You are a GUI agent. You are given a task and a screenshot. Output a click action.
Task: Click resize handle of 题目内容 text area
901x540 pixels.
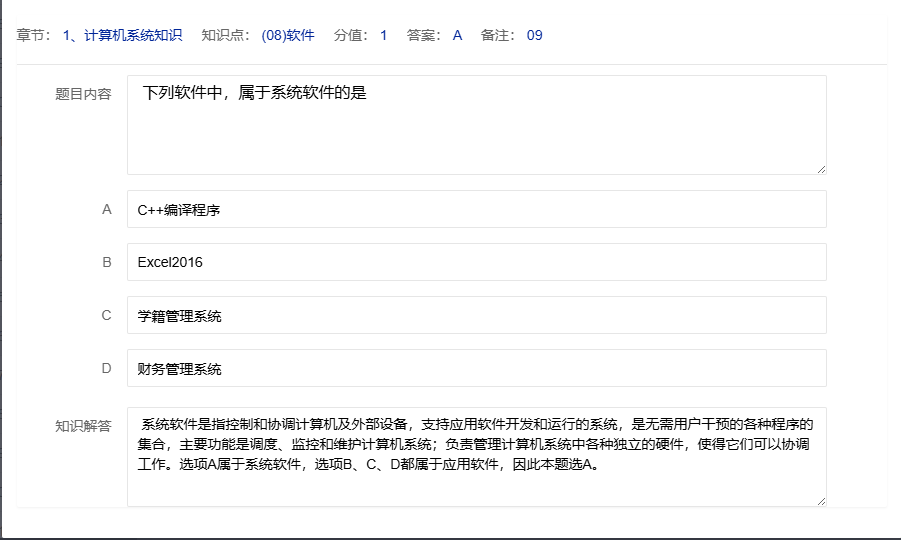821,169
